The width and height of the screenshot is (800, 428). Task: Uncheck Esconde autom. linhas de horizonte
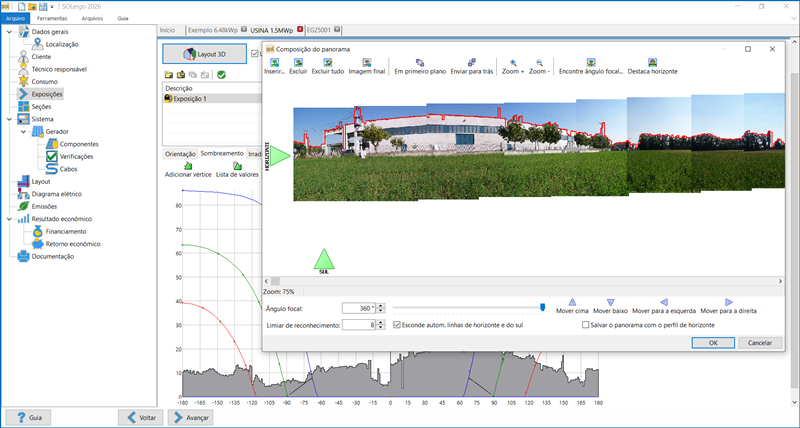(398, 325)
